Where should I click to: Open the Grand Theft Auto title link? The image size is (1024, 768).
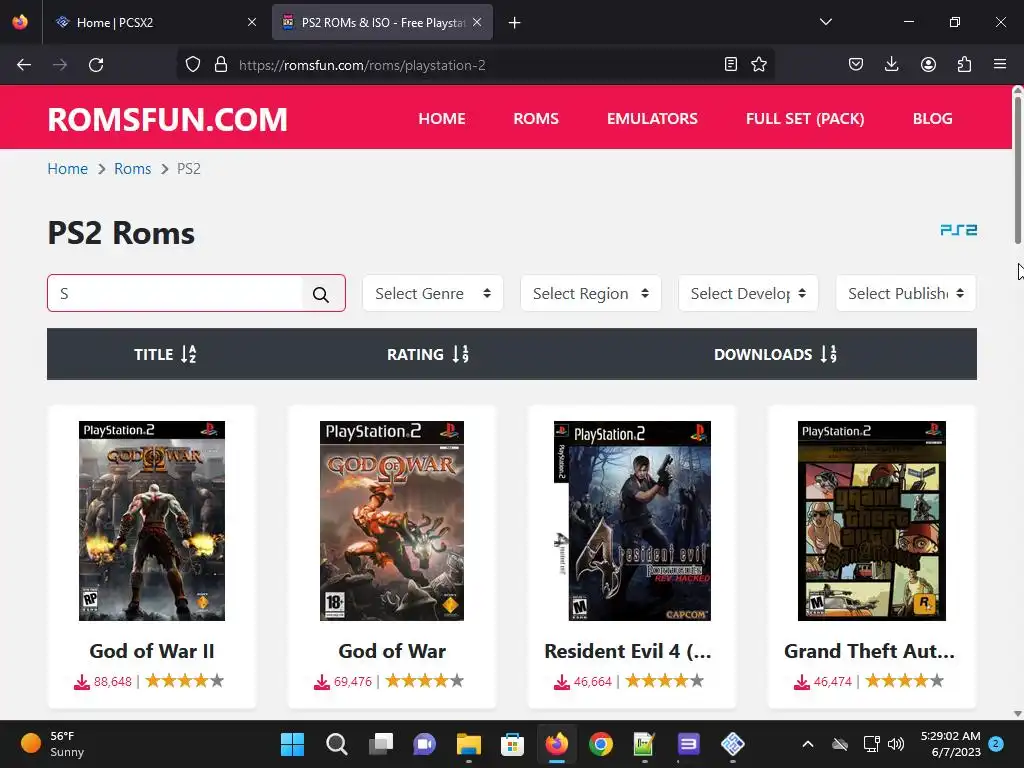pyautogui.click(x=869, y=650)
